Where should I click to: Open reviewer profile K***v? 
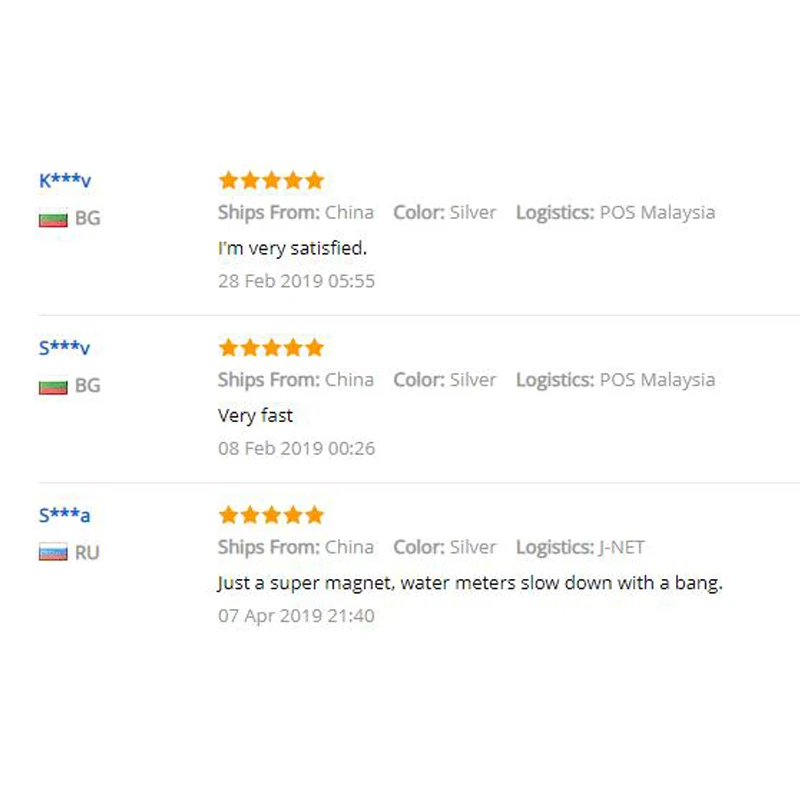65,180
